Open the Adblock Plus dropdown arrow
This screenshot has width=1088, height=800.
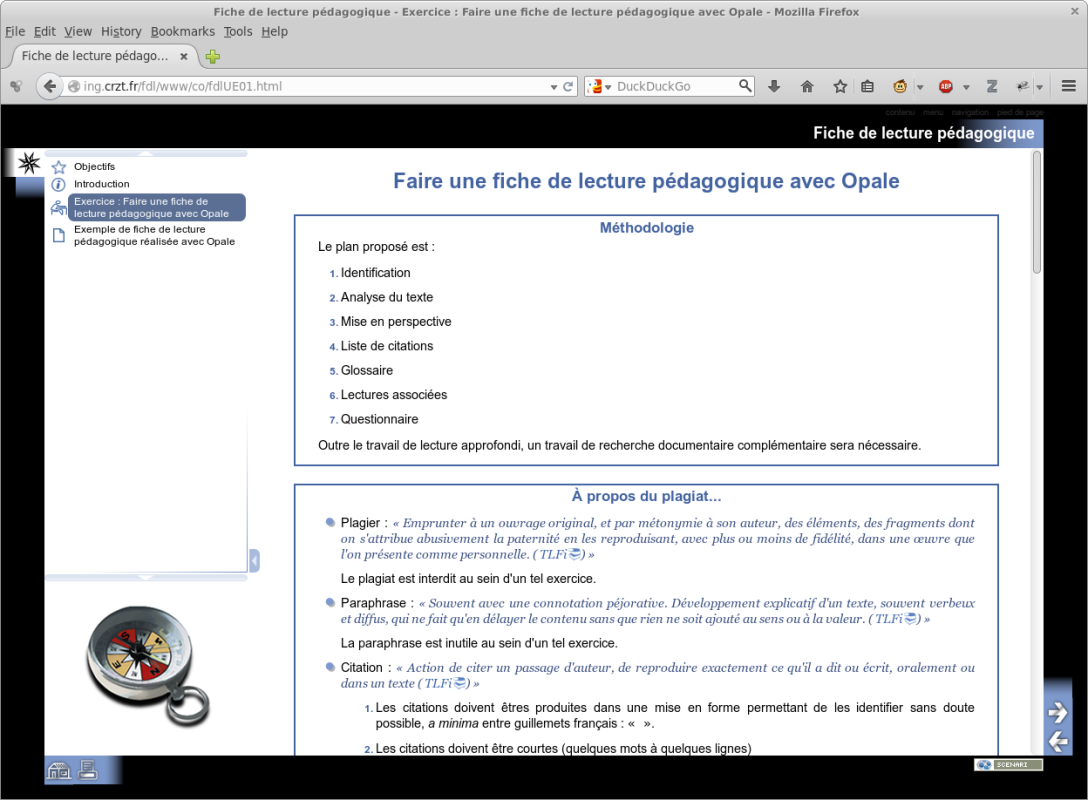966,87
